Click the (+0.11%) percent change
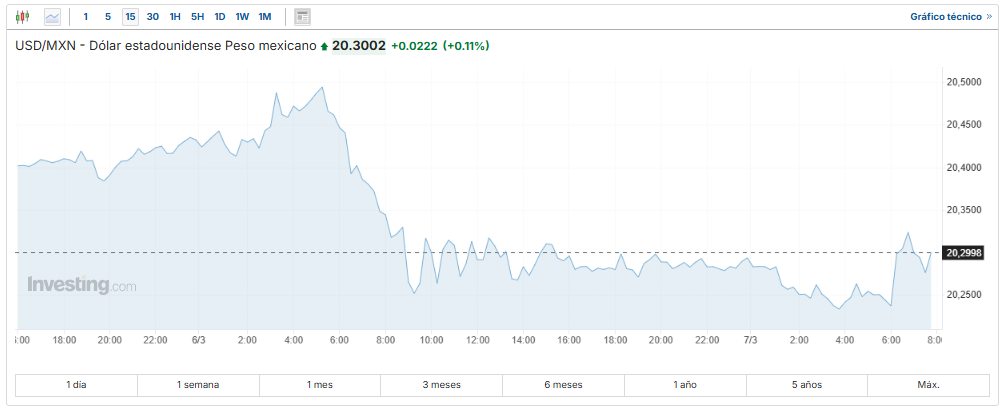Screen dimensions: 1004x411 click(466, 46)
